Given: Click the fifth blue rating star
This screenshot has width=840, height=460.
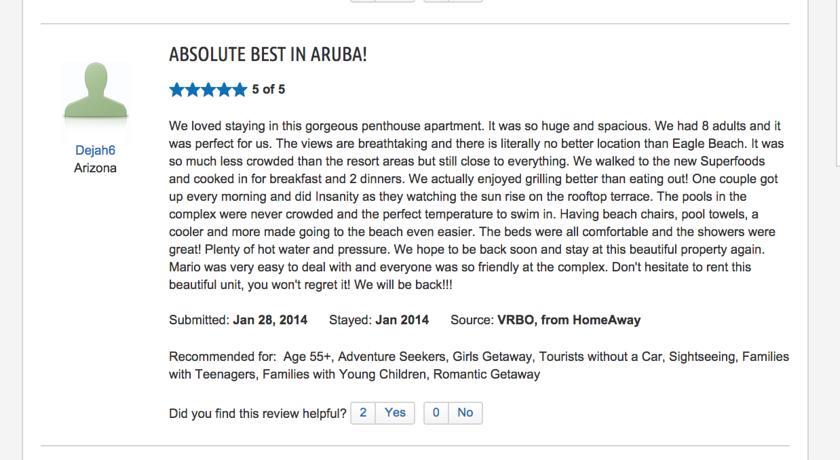Looking at the screenshot, I should click(239, 90).
